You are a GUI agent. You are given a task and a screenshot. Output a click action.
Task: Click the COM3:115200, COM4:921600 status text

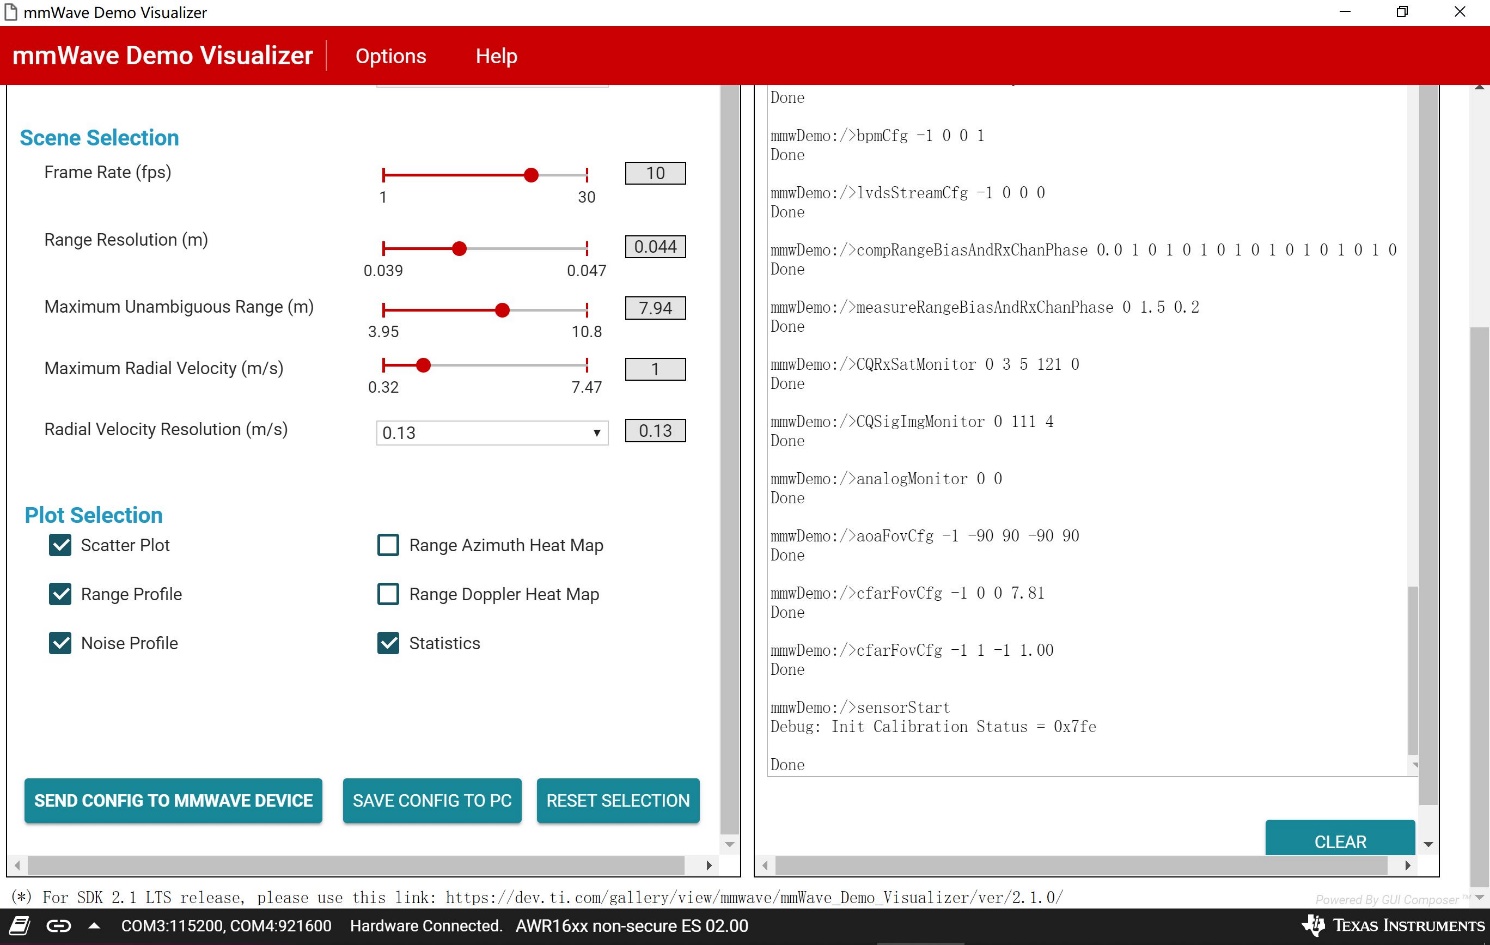click(226, 926)
